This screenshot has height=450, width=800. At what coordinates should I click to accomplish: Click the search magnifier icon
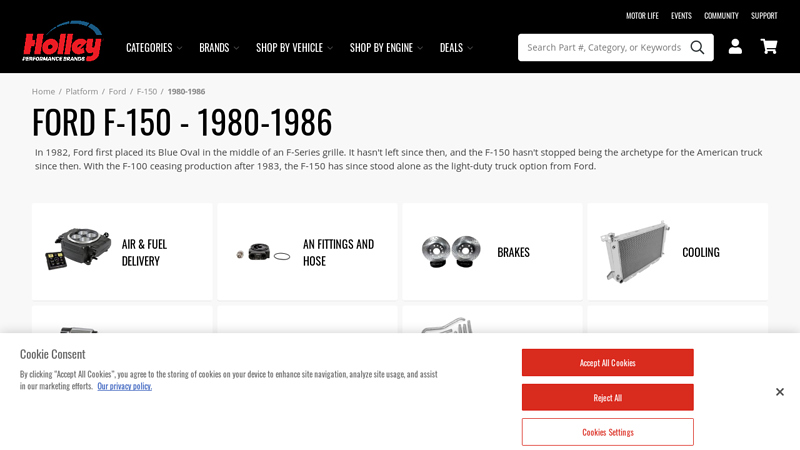point(697,47)
